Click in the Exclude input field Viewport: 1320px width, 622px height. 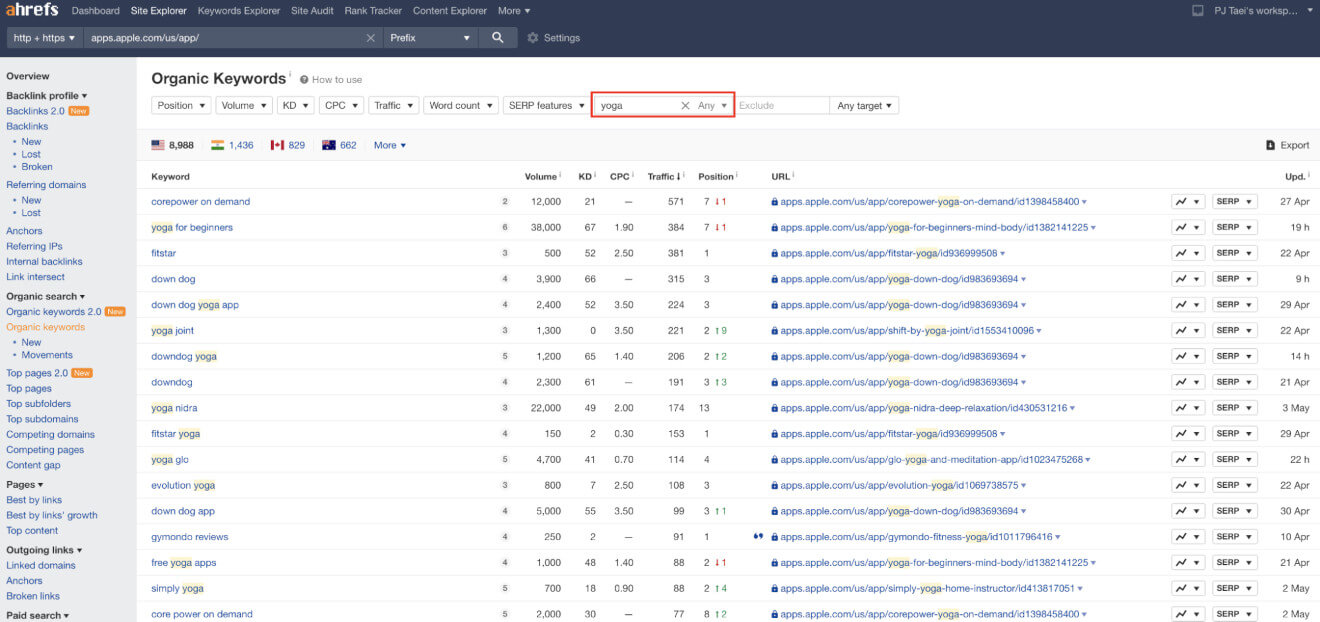782,105
